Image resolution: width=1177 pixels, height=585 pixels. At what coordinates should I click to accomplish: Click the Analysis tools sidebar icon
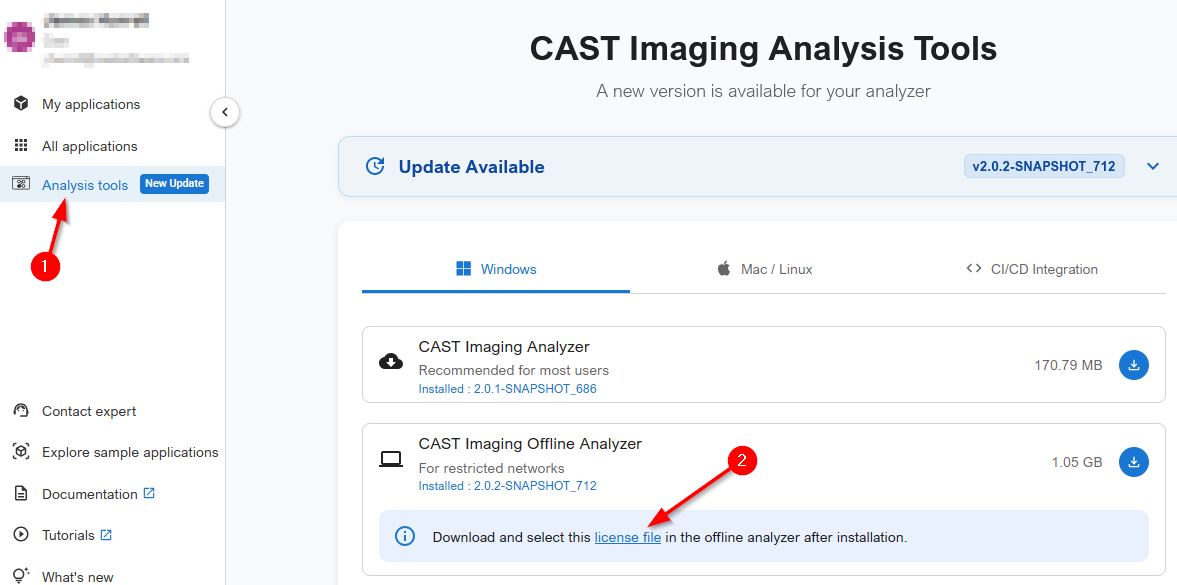pos(20,184)
